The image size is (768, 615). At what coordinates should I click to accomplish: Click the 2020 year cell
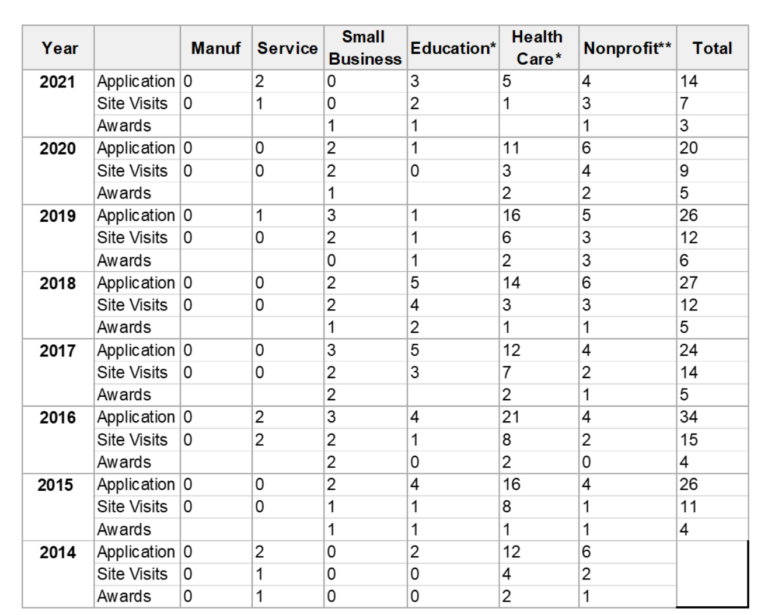(x=58, y=148)
